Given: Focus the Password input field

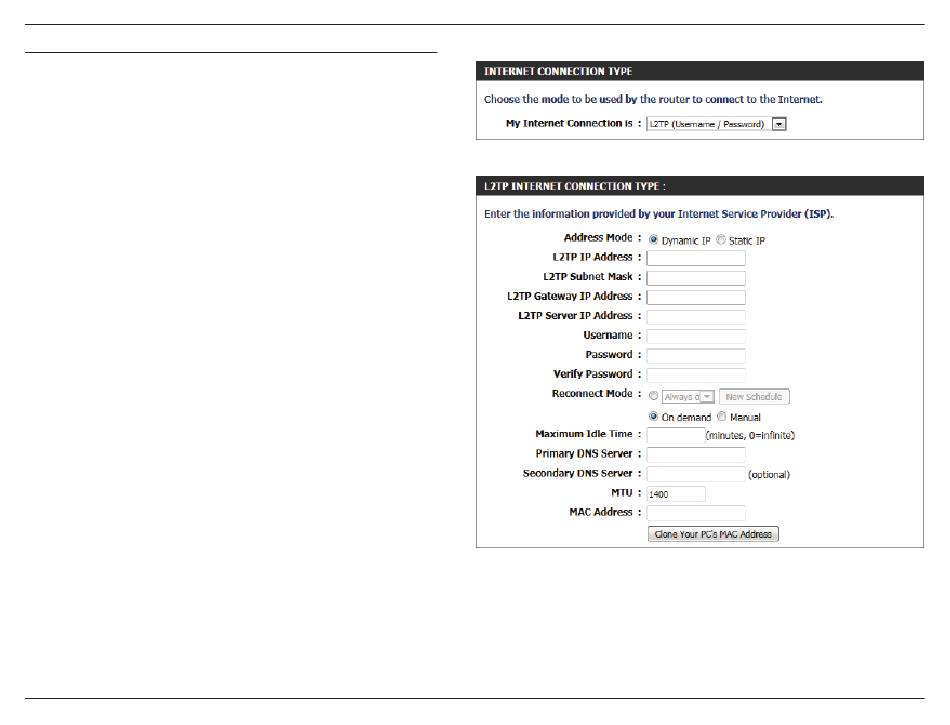Looking at the screenshot, I should tap(696, 356).
